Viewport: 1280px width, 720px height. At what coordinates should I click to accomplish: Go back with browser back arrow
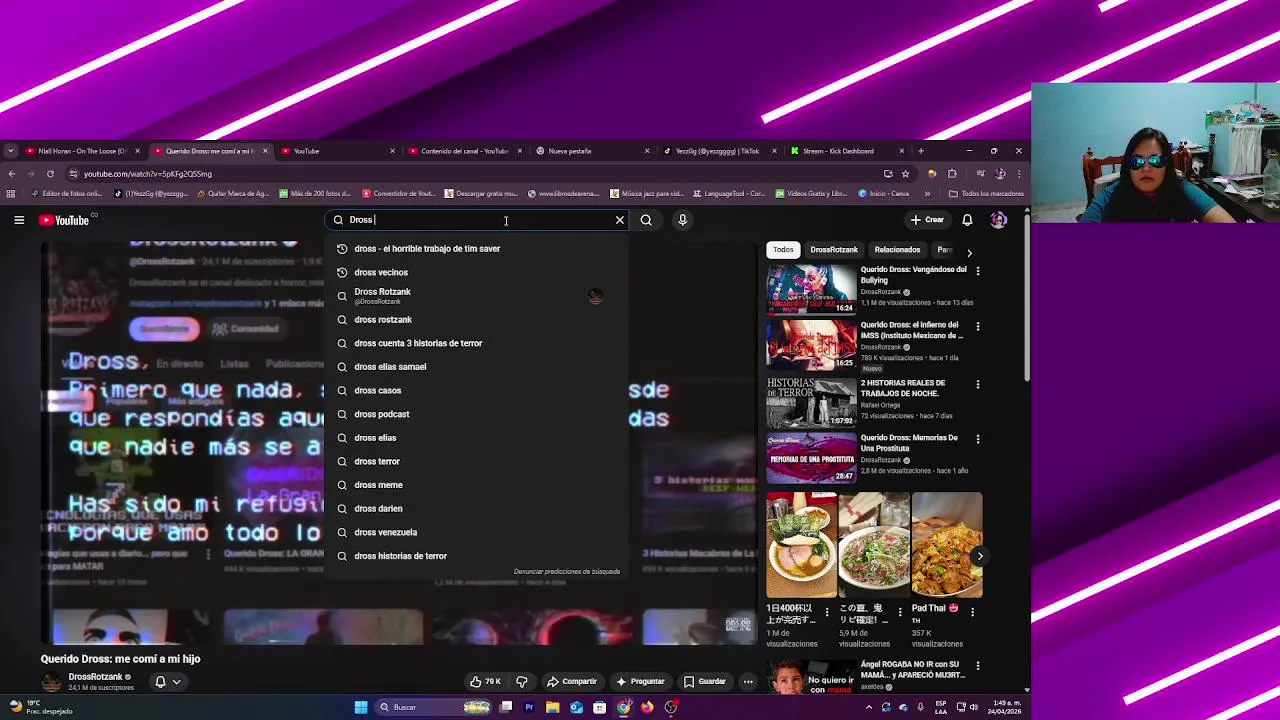[x=12, y=174]
